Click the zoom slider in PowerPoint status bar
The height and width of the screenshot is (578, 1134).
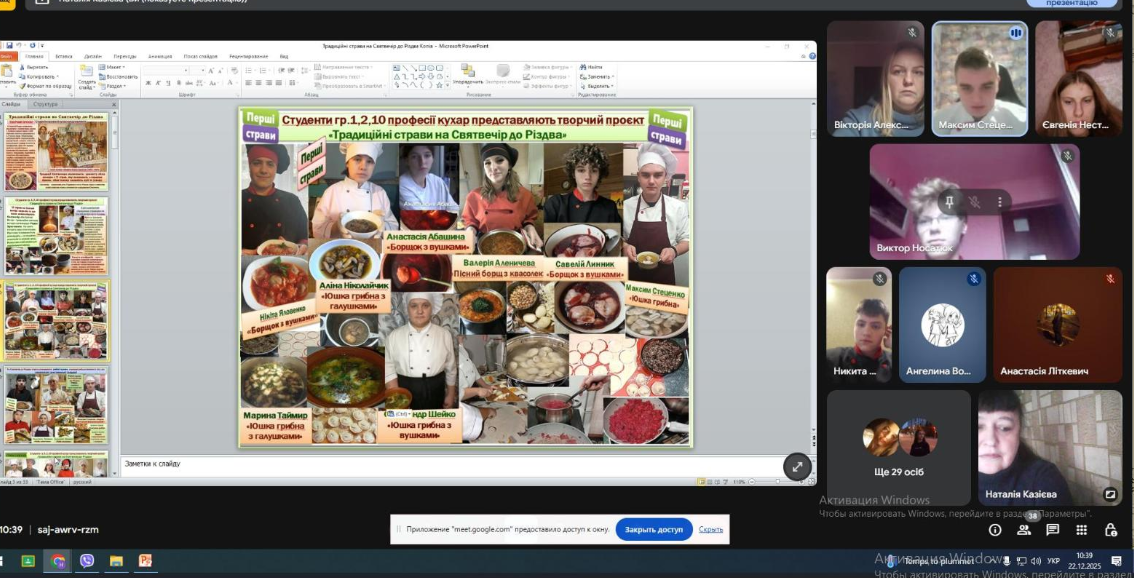777,481
